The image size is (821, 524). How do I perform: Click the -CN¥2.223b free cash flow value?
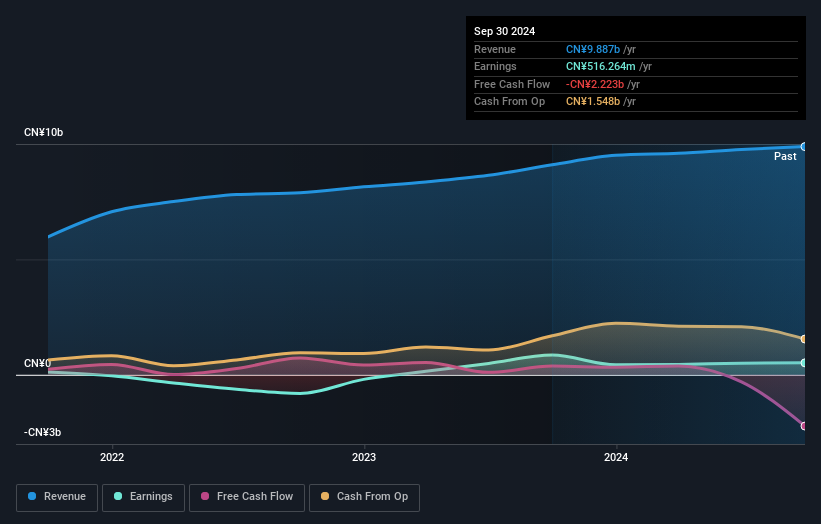click(x=595, y=84)
